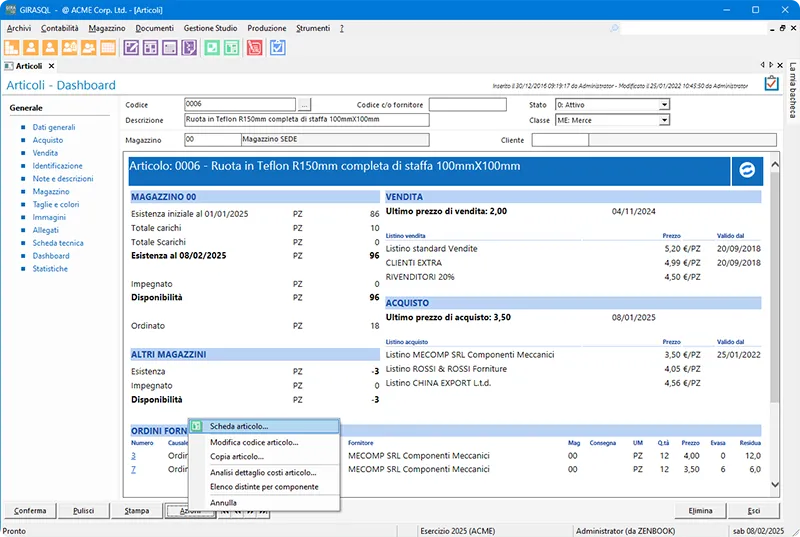
Task: Open Scheda tecnica in sidebar
Action: coord(58,243)
